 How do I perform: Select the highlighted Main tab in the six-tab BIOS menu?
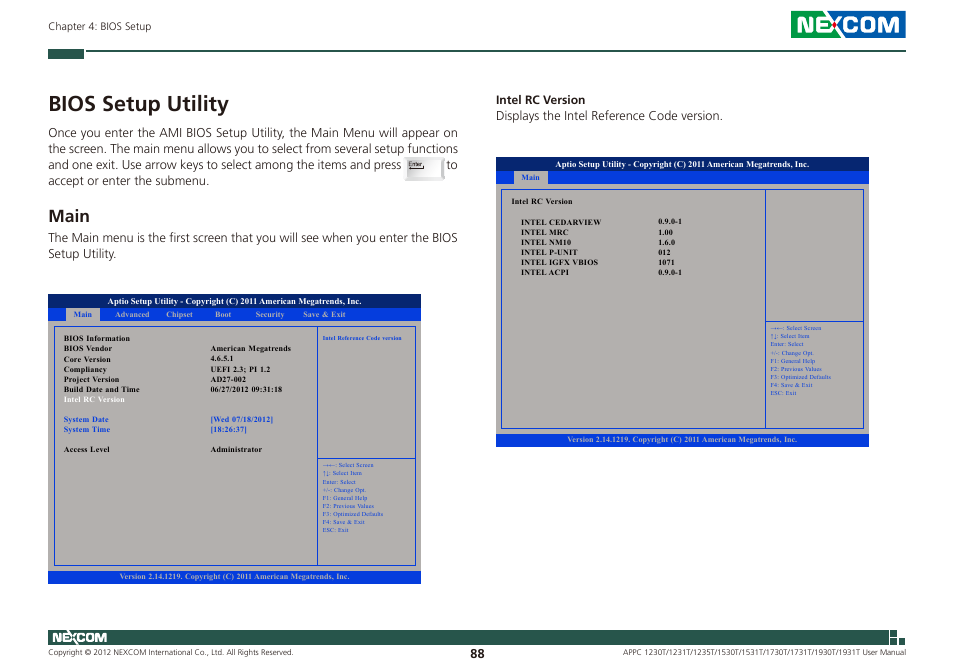(83, 314)
